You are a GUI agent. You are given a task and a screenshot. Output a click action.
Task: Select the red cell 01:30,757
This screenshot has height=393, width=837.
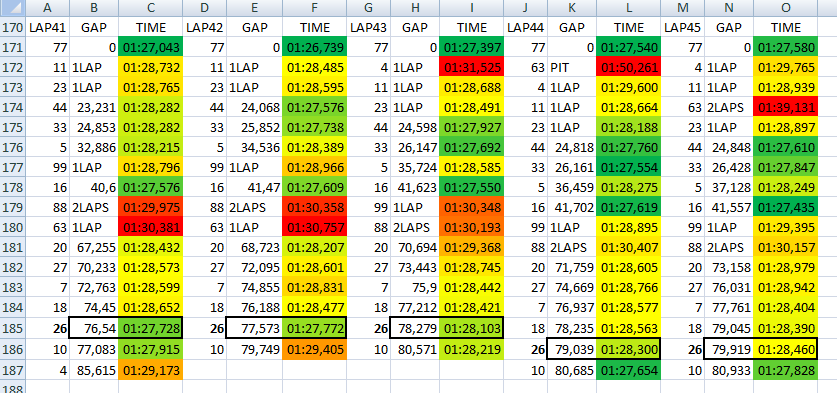click(314, 229)
